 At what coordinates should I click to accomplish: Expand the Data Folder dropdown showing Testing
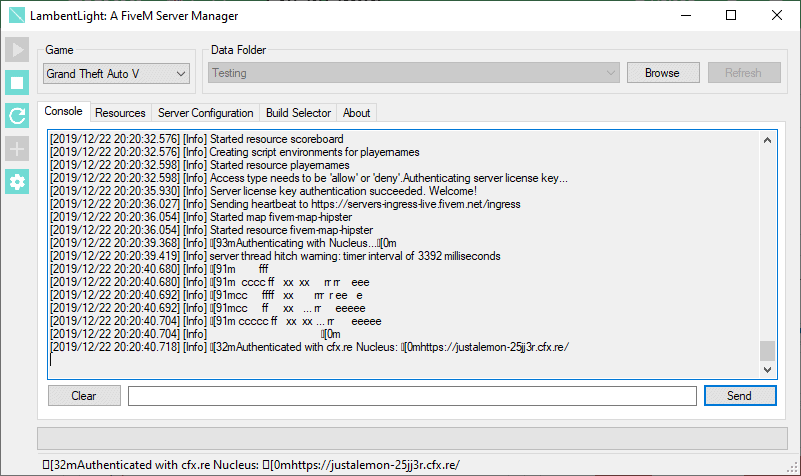tap(413, 73)
